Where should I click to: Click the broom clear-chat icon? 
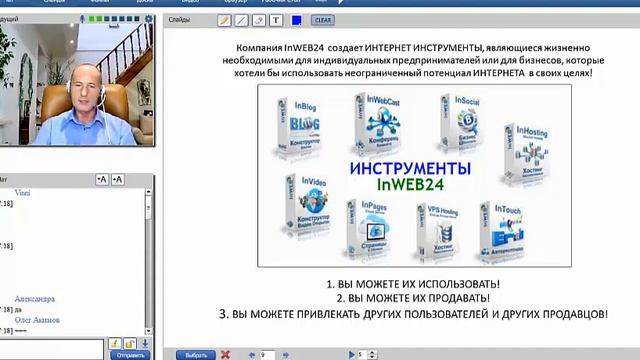[x=115, y=343]
